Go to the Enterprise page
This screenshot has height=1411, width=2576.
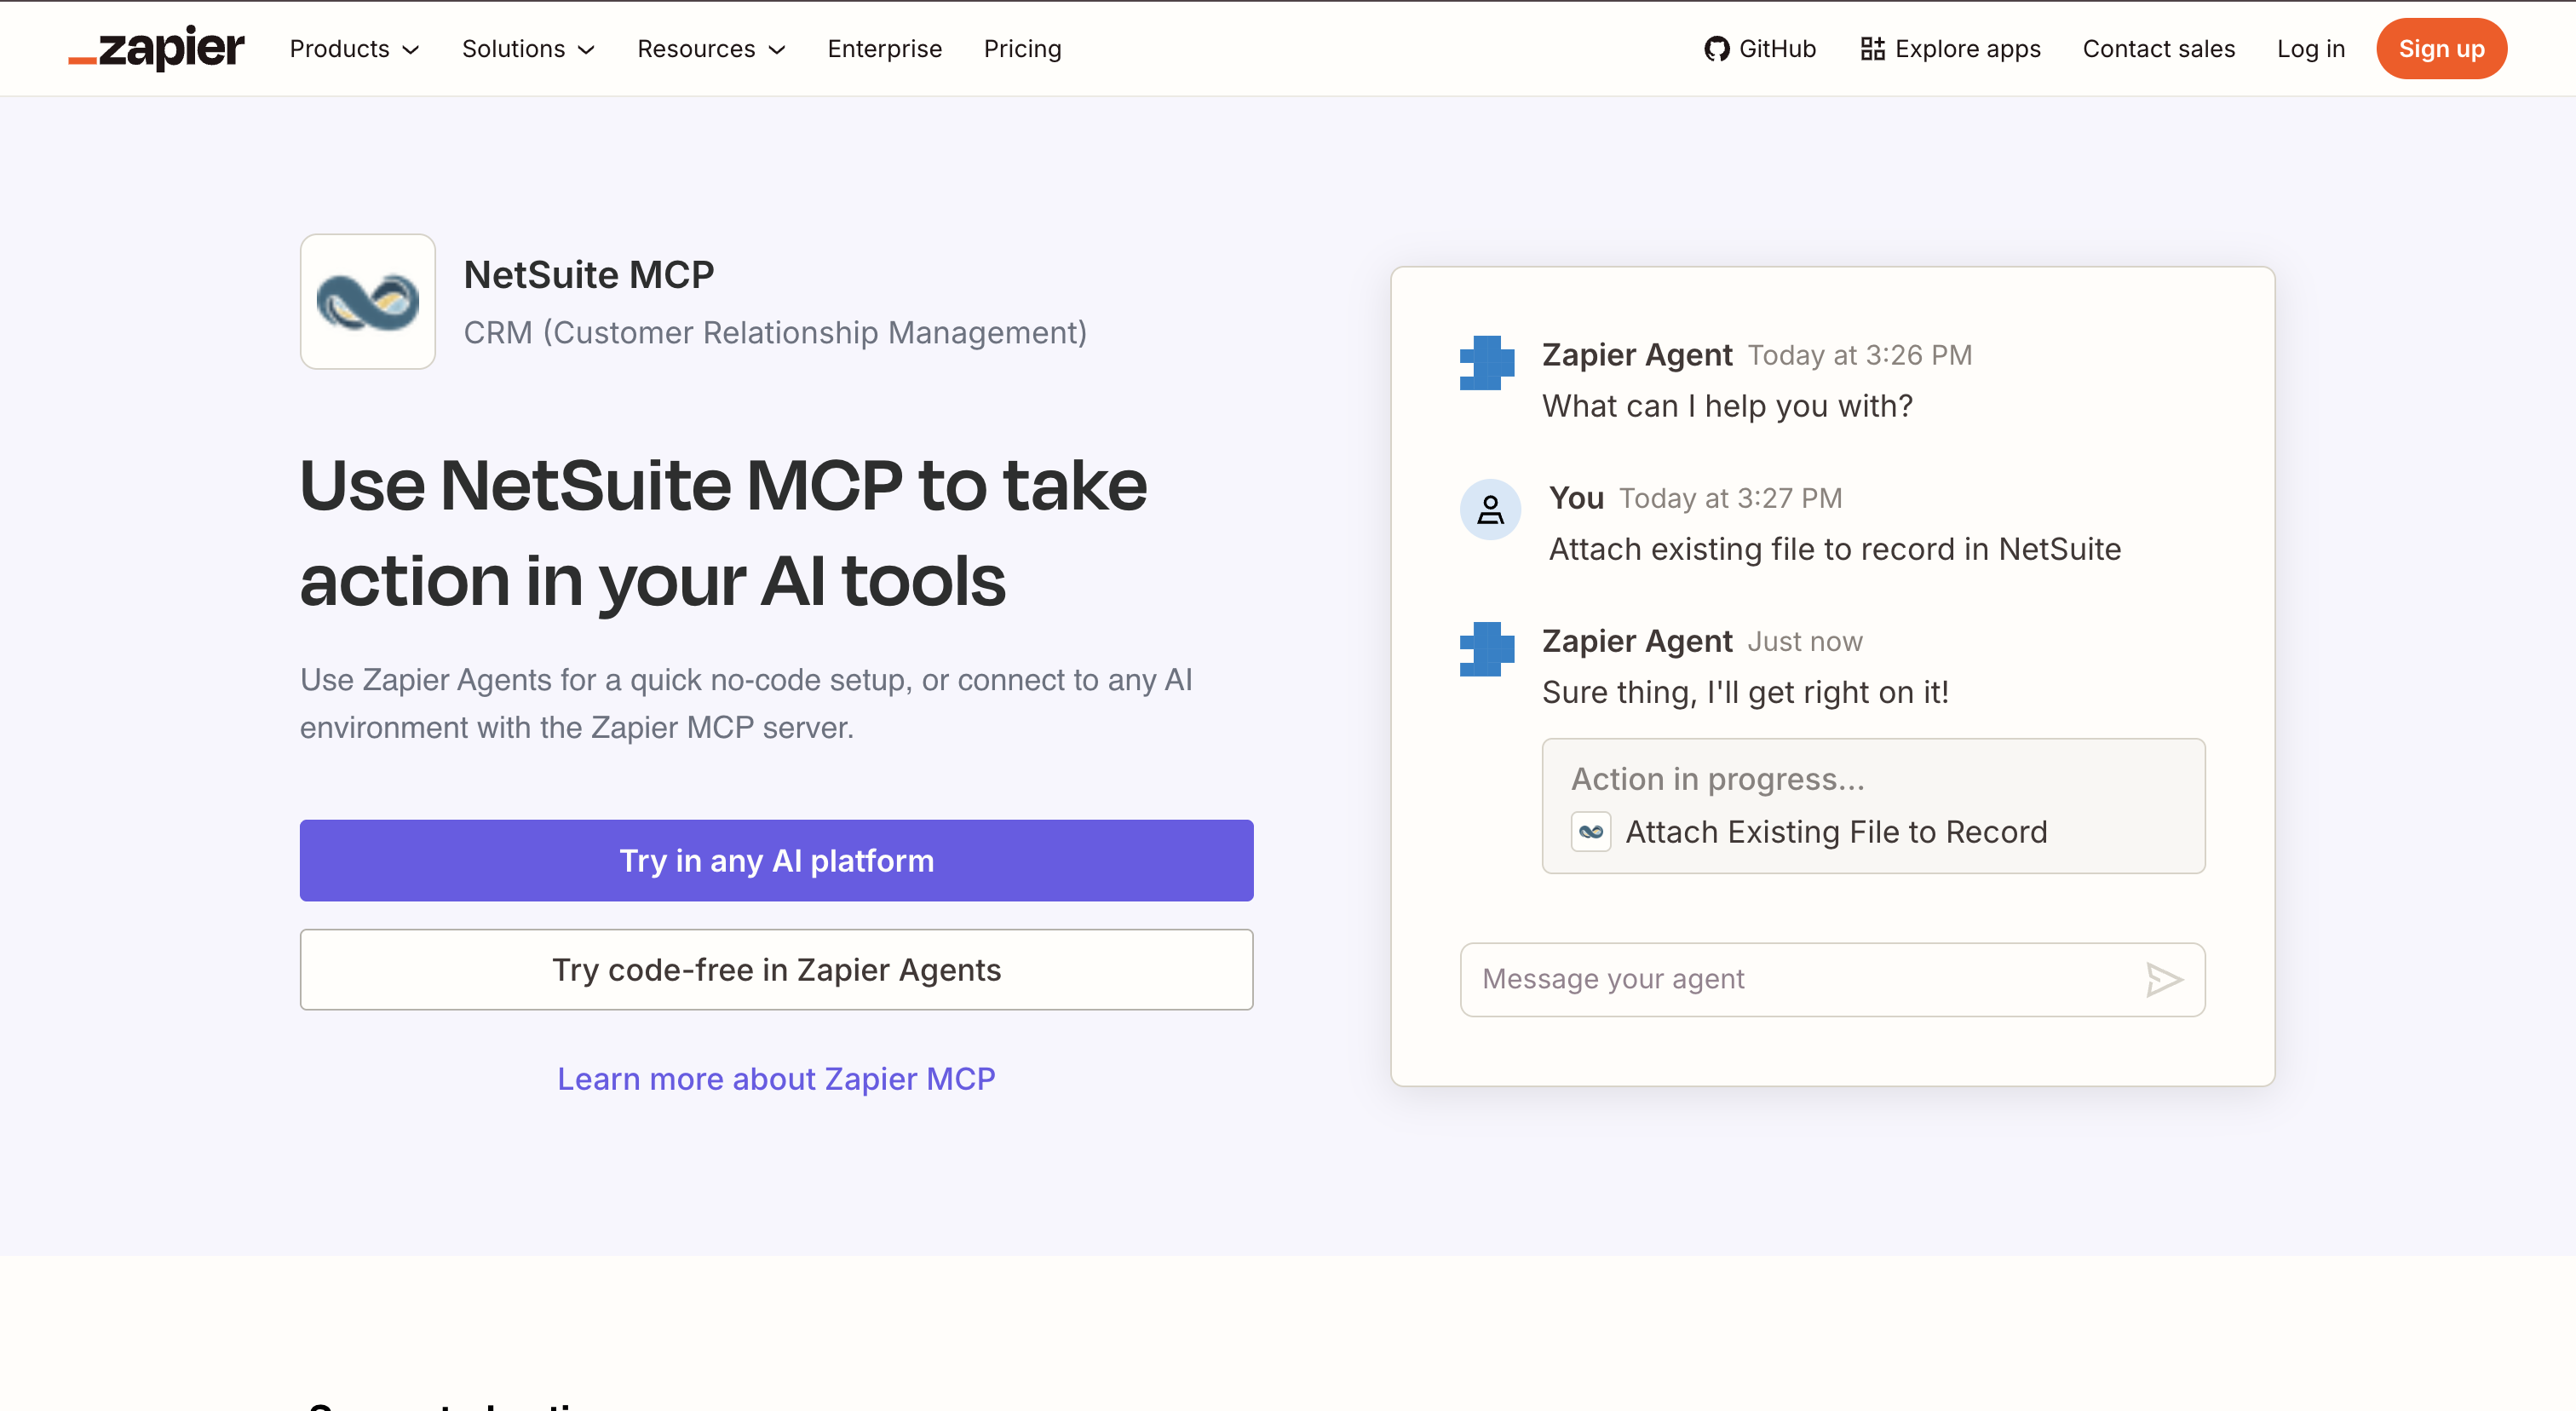(x=884, y=49)
